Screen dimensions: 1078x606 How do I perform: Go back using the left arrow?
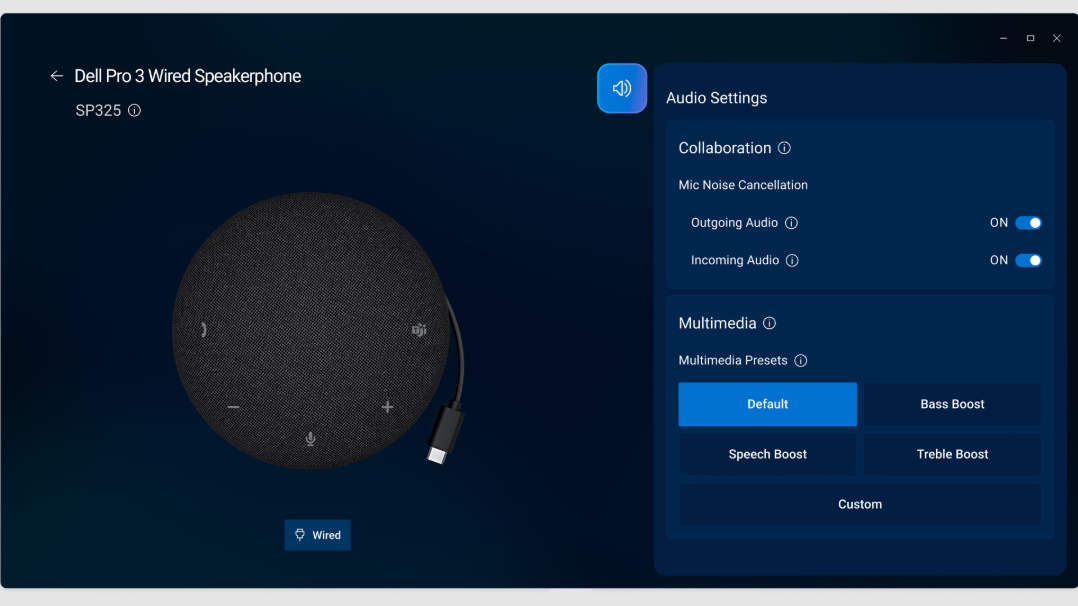coord(56,76)
